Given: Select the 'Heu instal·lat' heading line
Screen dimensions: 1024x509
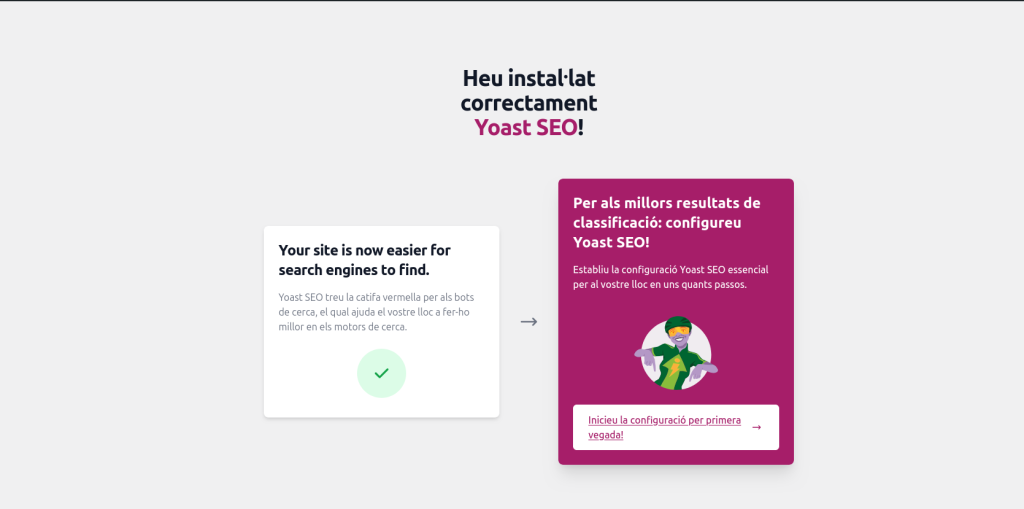Looking at the screenshot, I should point(529,78).
